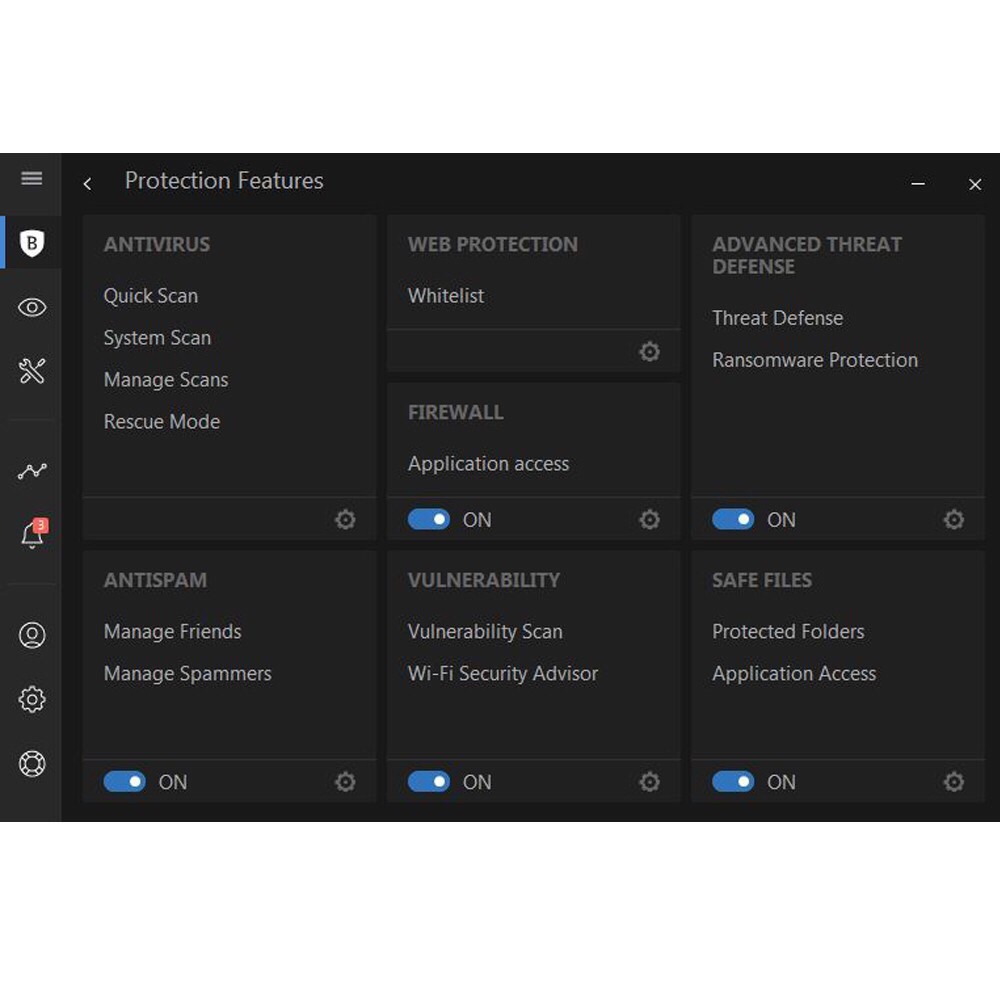Open the user Account icon

click(x=32, y=635)
